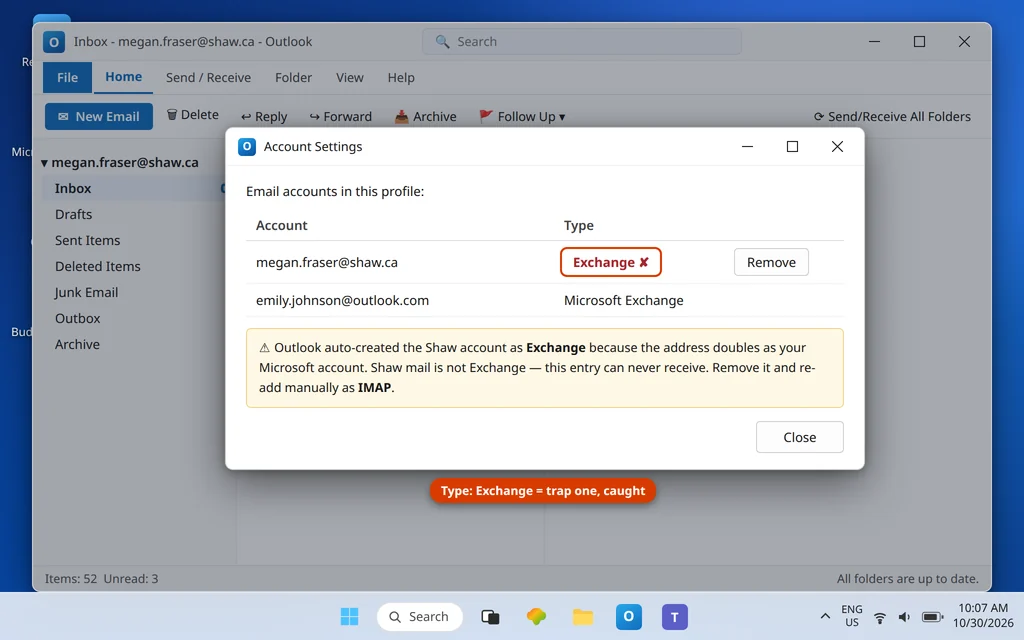Click the Microsoft Exchange type cell
1024x640 pixels.
pos(624,300)
